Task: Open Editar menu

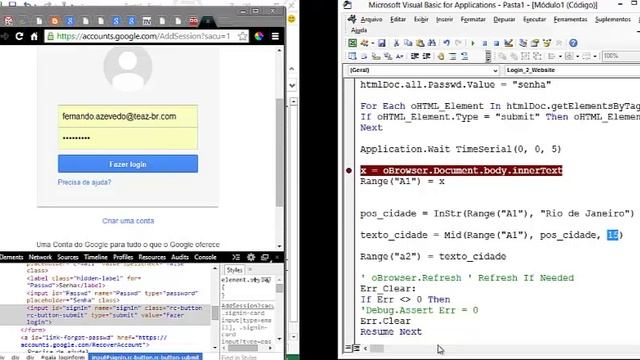Action: pos(398,19)
